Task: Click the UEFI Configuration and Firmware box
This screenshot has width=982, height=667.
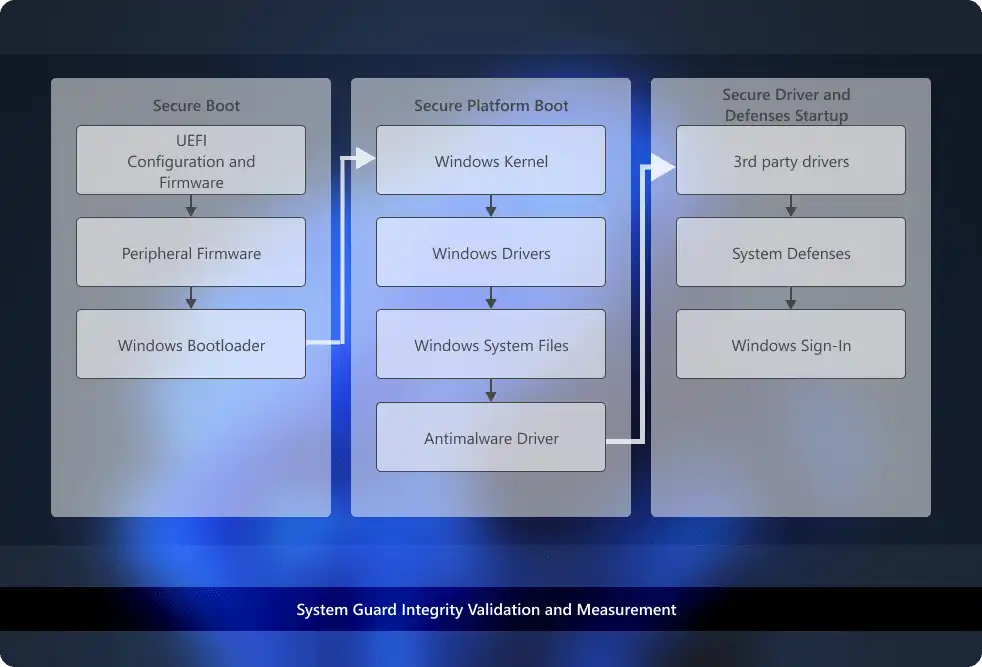Action: (191, 160)
